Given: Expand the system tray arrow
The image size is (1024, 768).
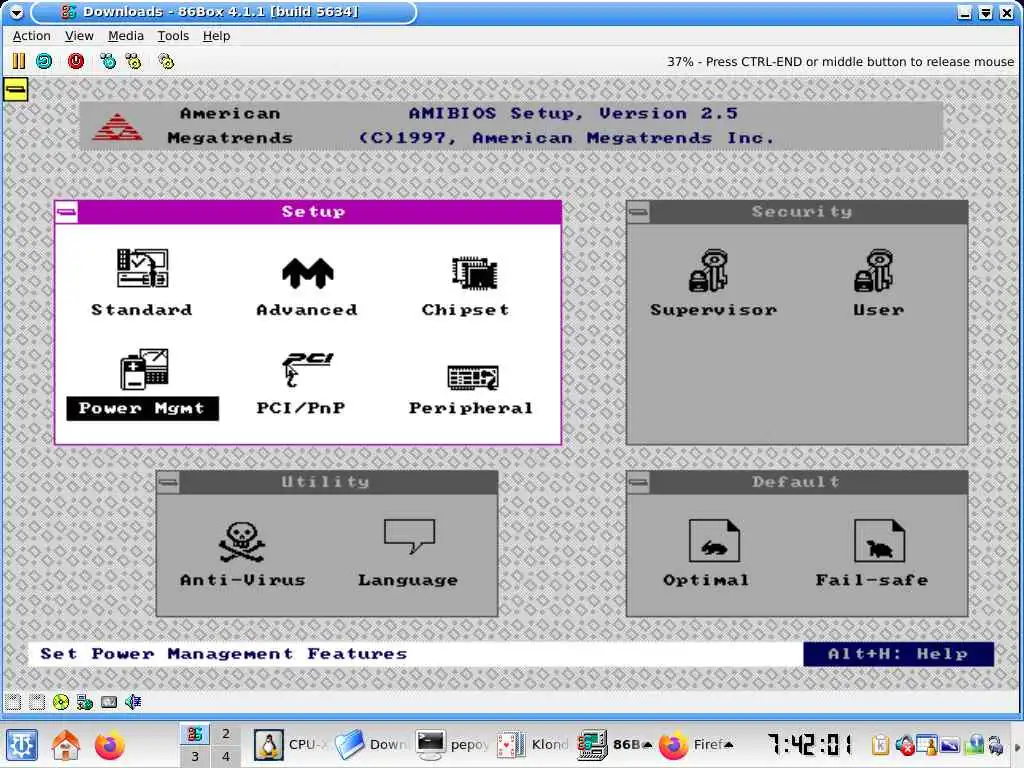Looking at the screenshot, I should (x=1017, y=746).
